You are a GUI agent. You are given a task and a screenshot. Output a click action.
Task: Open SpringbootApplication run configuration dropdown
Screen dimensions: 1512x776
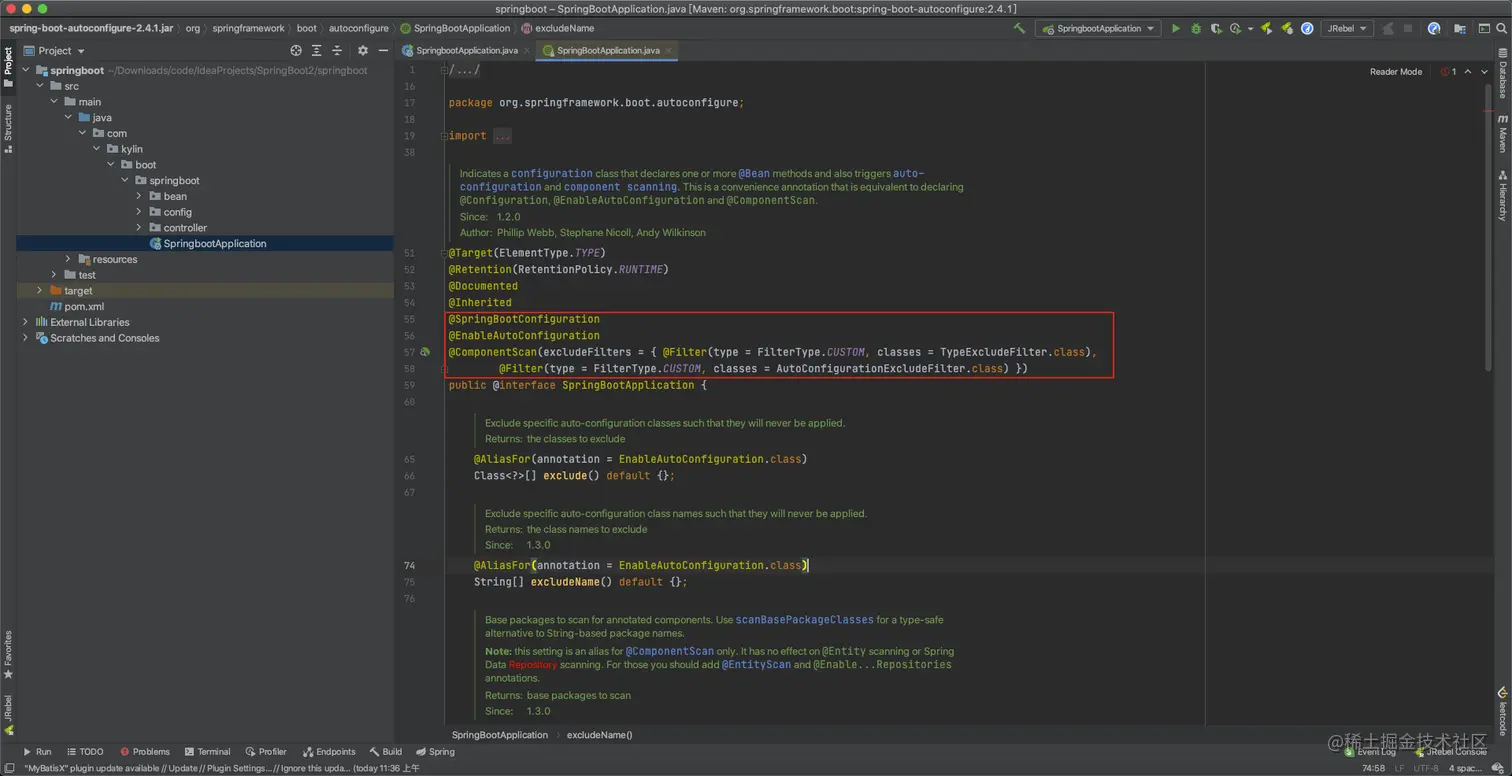1097,29
